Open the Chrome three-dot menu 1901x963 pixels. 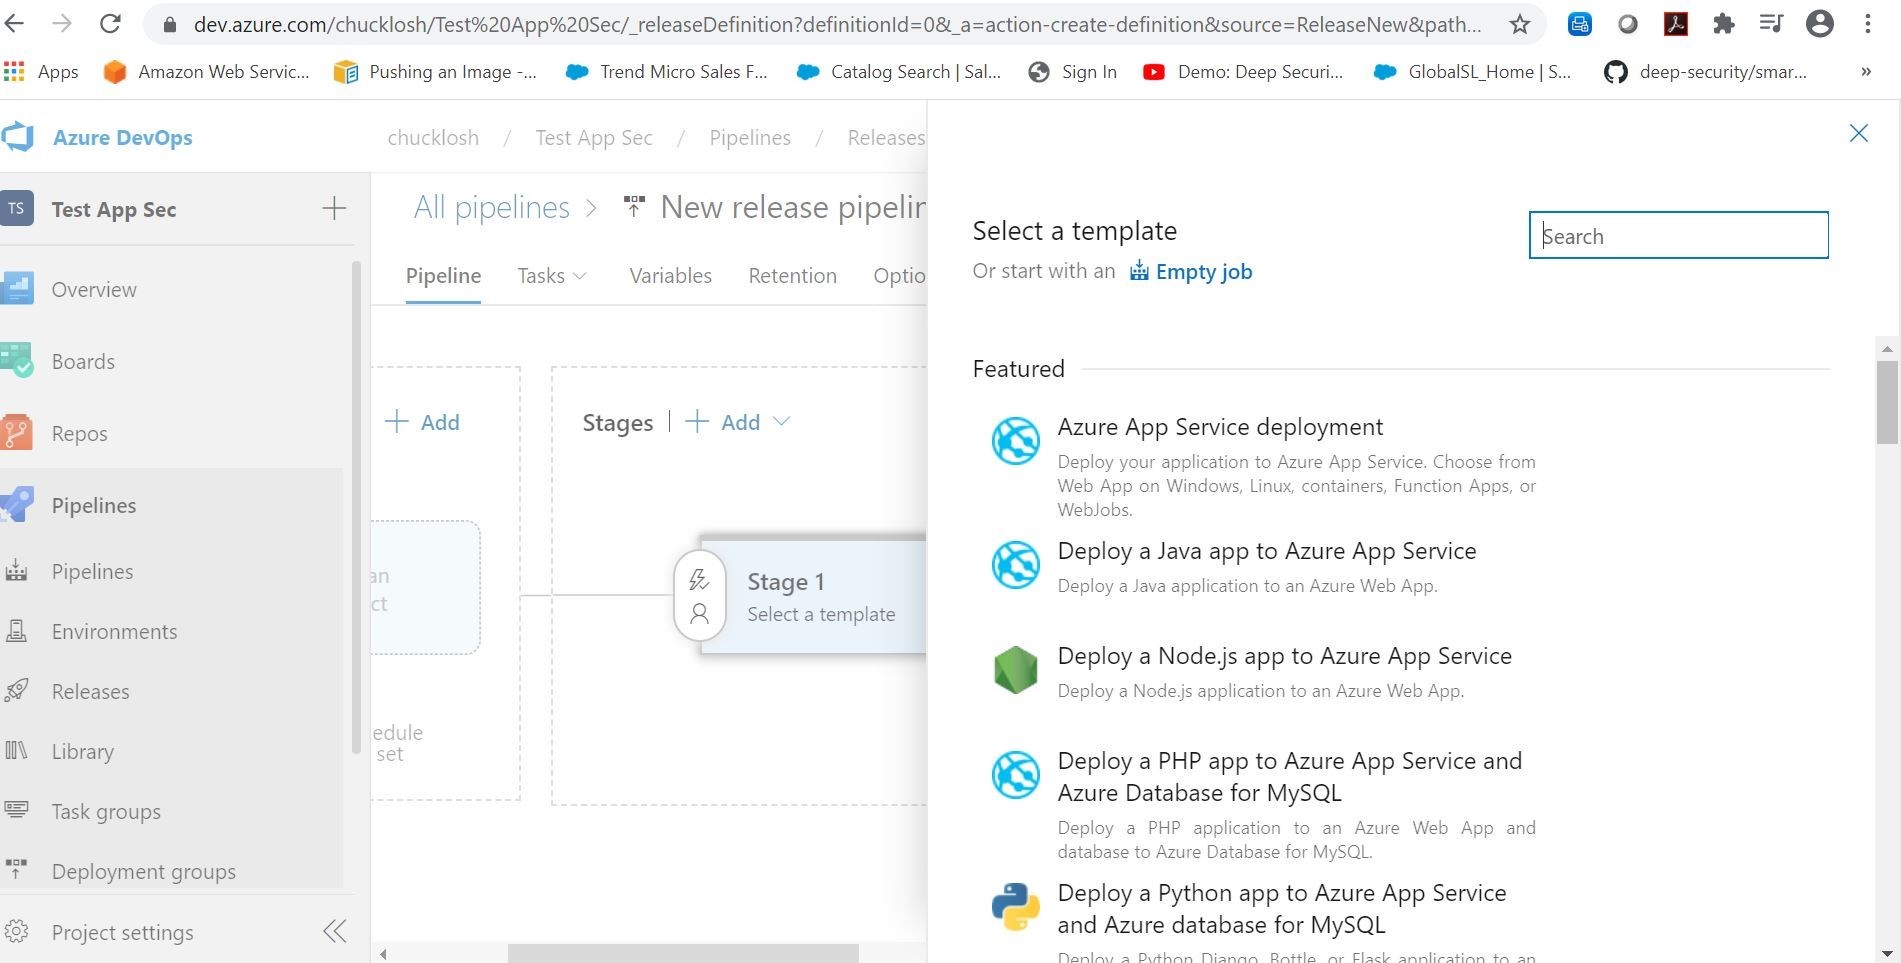click(1868, 24)
